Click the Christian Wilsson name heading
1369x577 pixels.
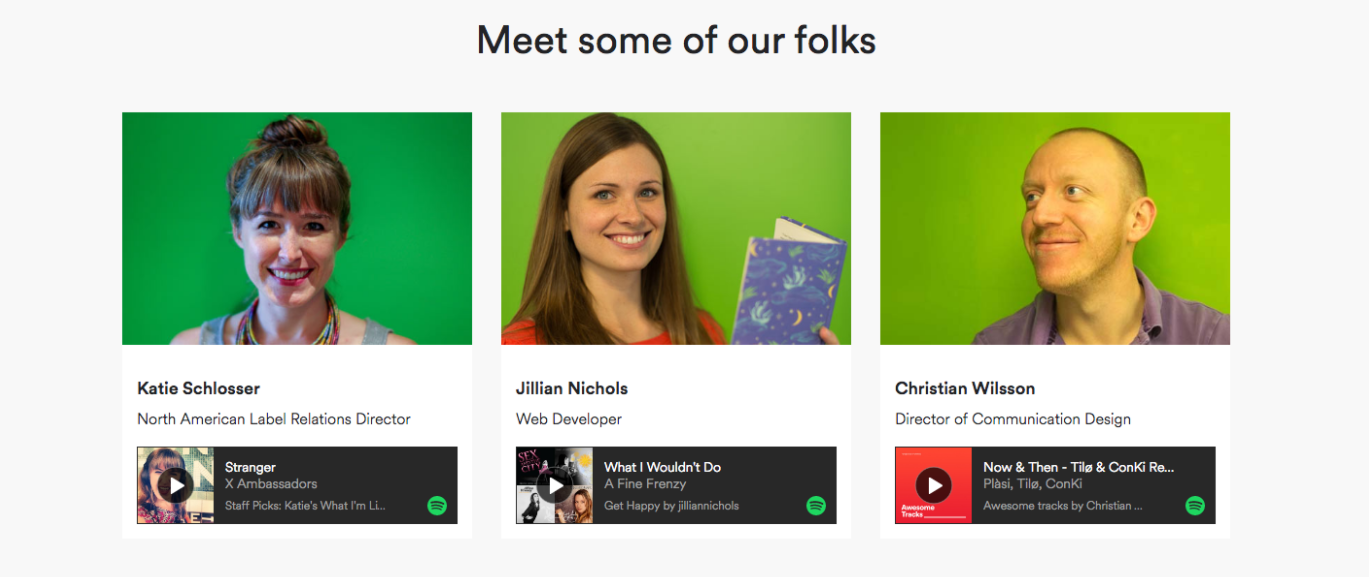click(x=965, y=388)
